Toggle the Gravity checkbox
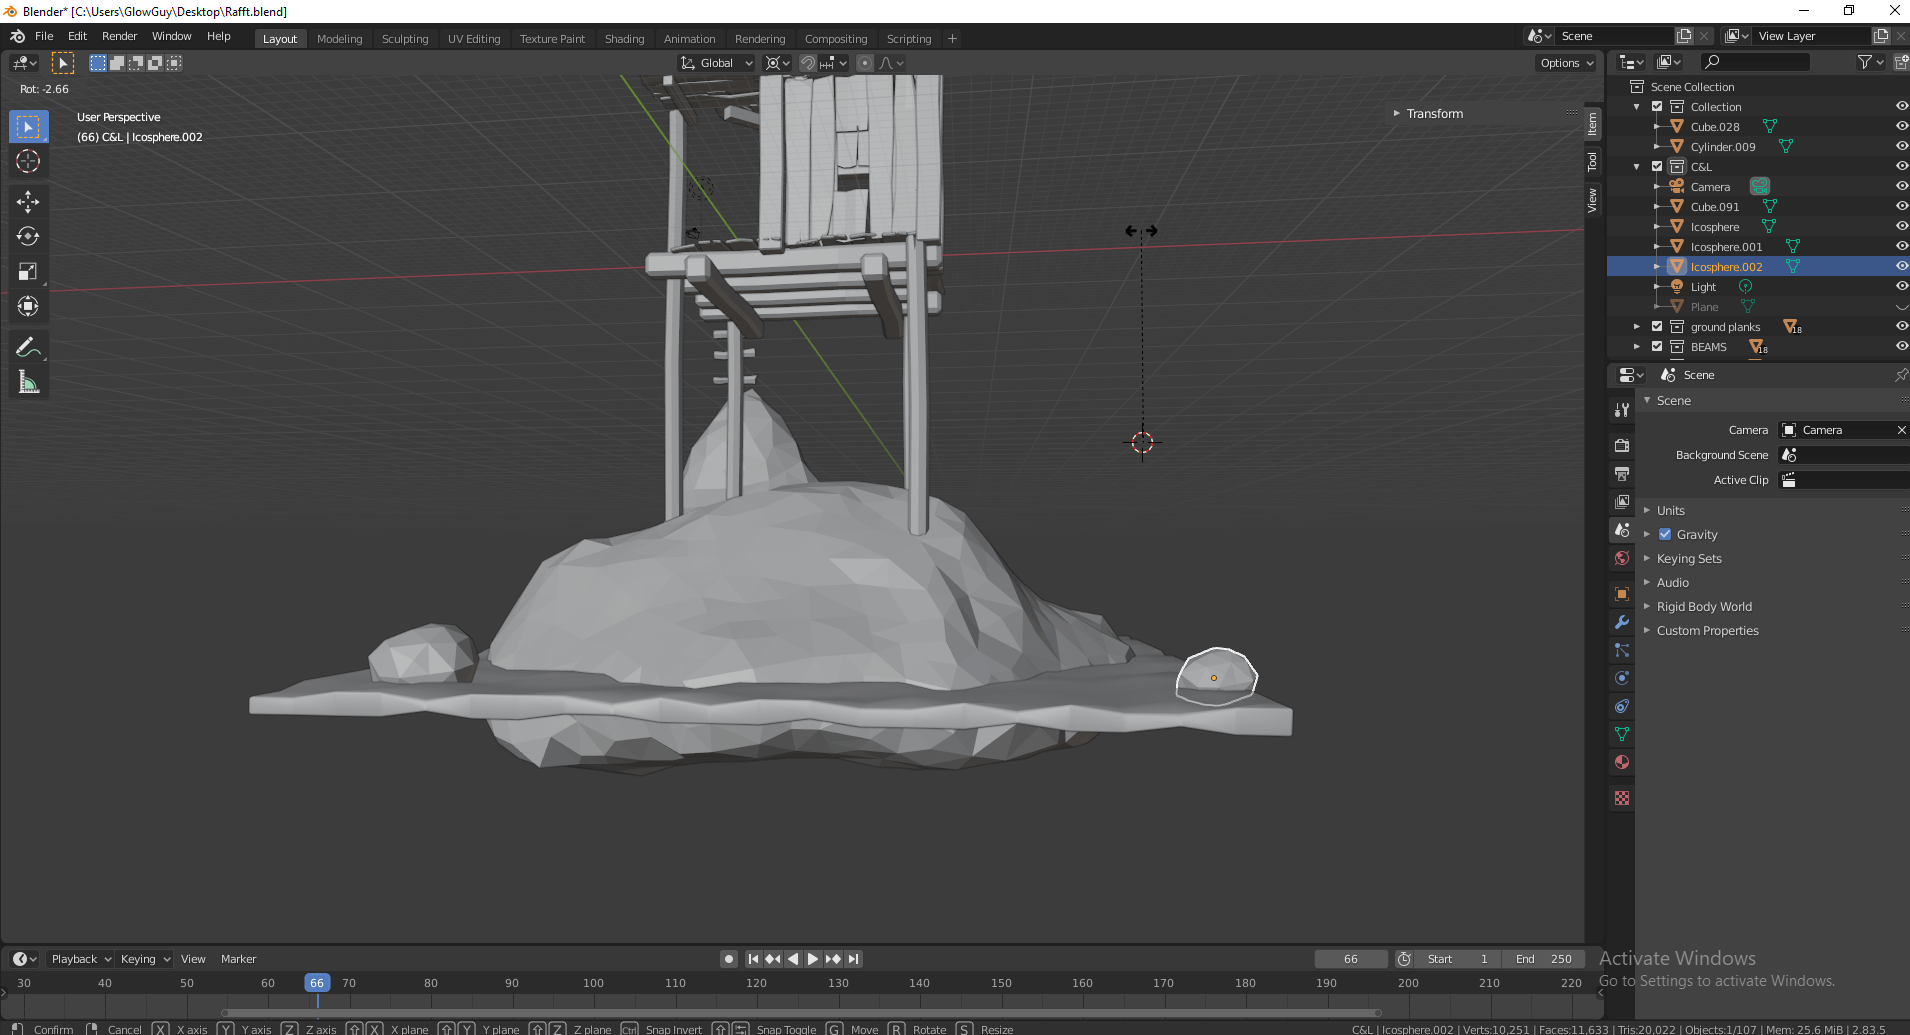1910x1035 pixels. click(1665, 535)
